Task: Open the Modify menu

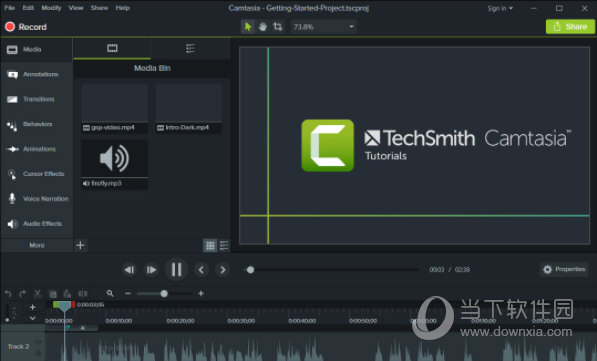Action: pyautogui.click(x=51, y=8)
